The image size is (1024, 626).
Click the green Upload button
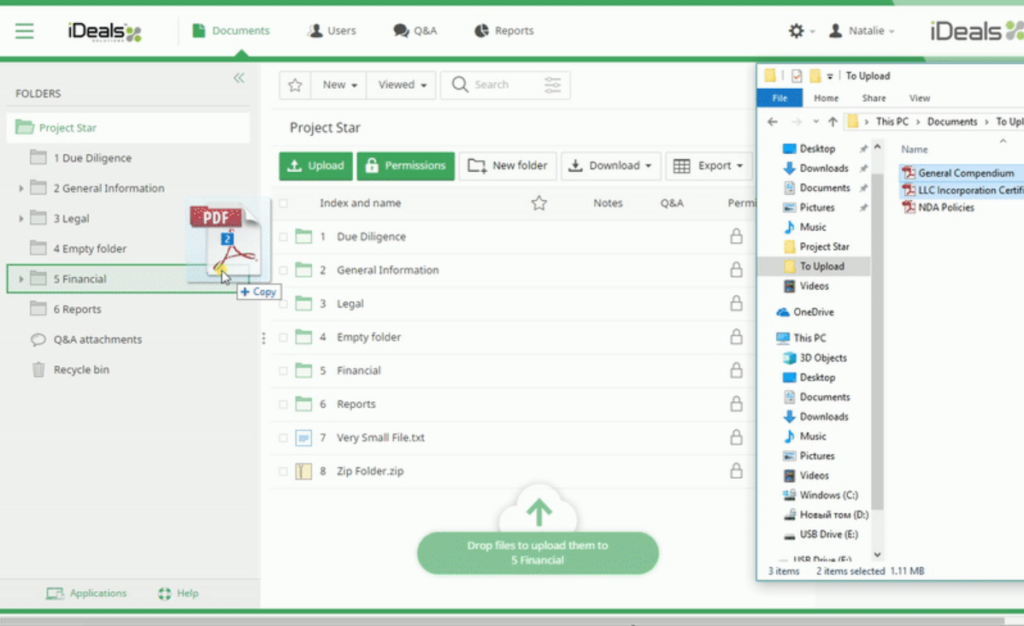pos(314,166)
